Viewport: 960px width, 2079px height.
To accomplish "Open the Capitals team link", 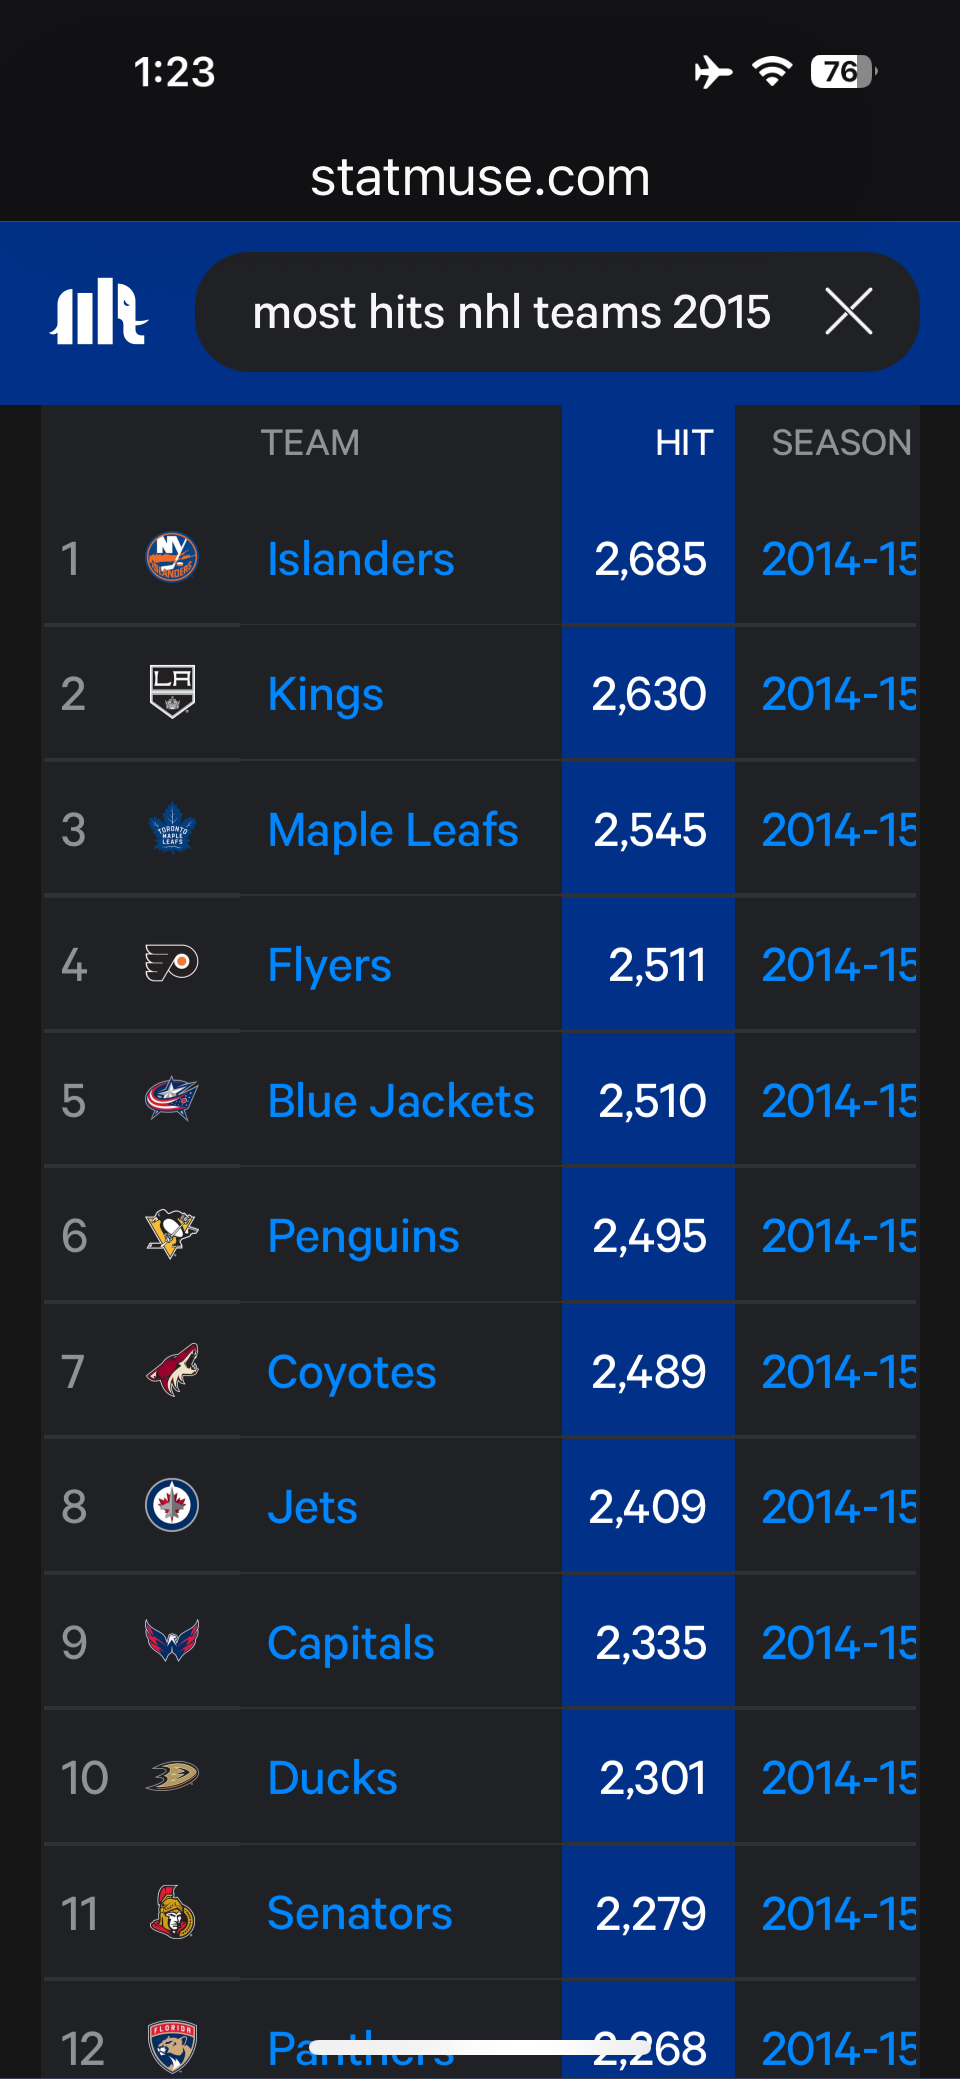I will tap(351, 1643).
